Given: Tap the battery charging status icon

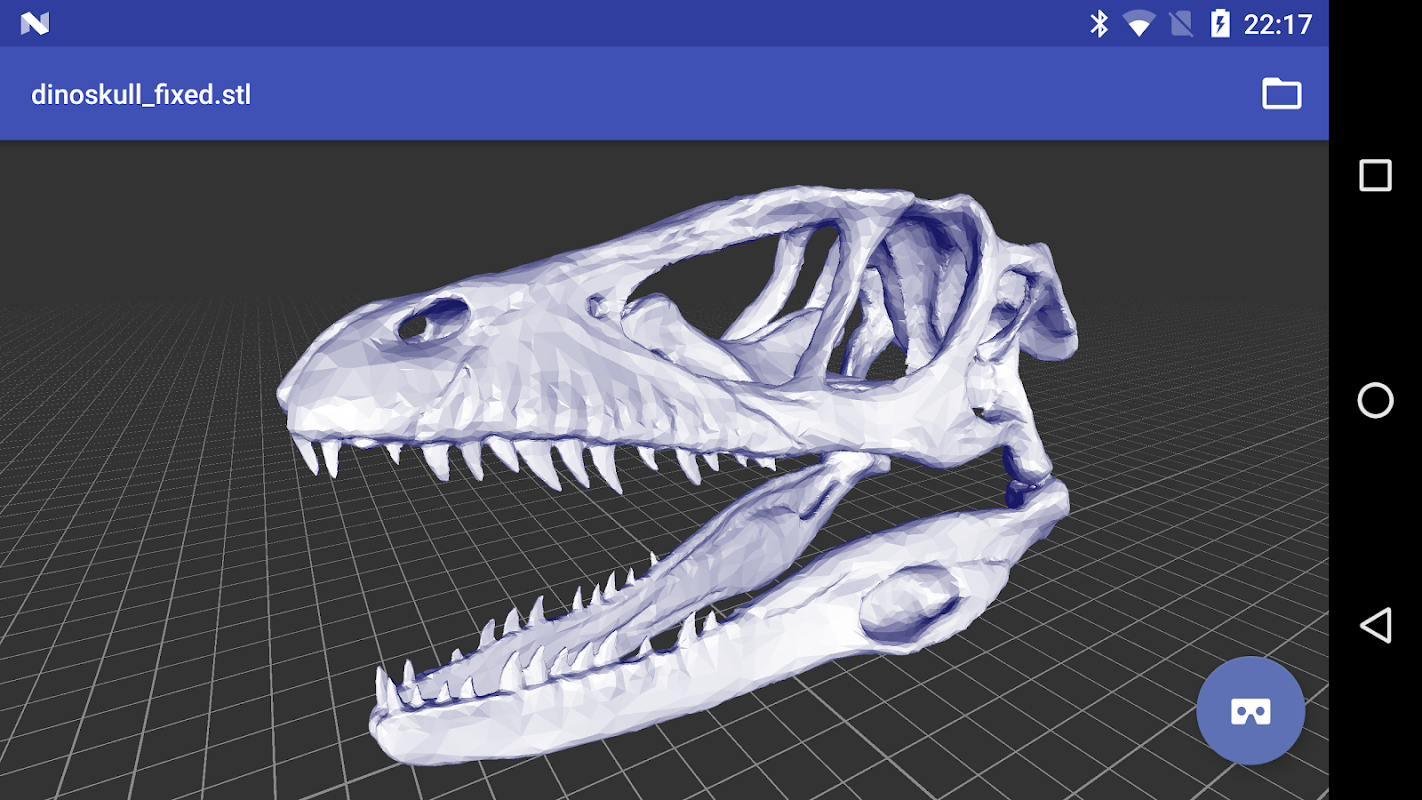Looking at the screenshot, I should click(x=1220, y=23).
